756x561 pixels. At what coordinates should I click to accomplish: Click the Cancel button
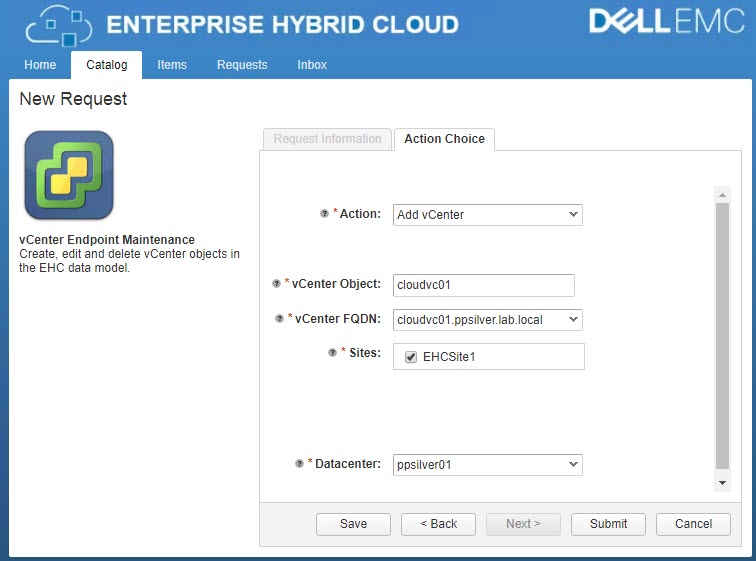(693, 524)
